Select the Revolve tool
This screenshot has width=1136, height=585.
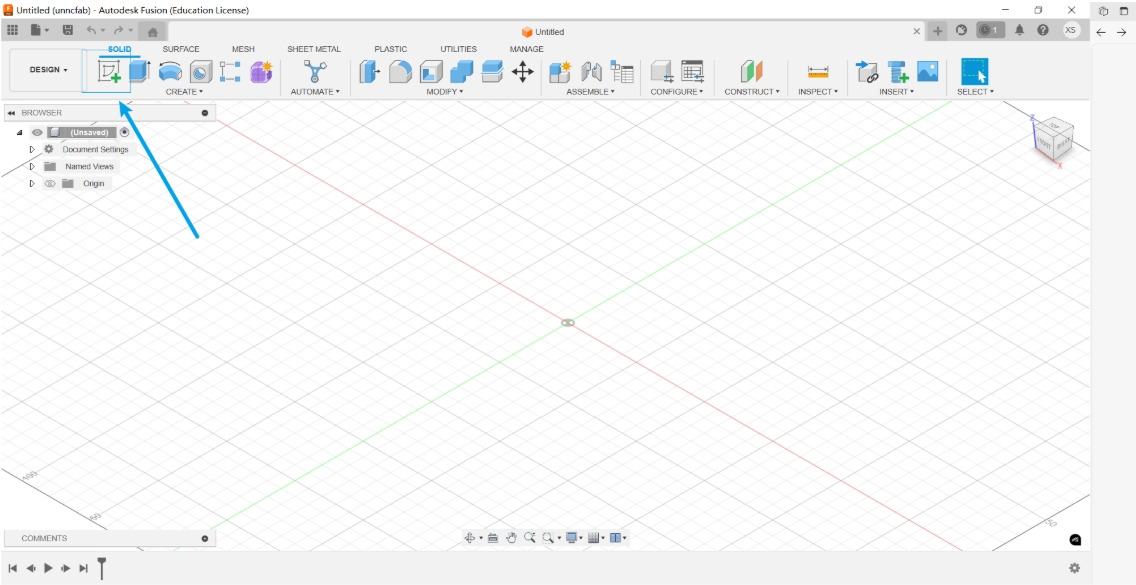[170, 72]
